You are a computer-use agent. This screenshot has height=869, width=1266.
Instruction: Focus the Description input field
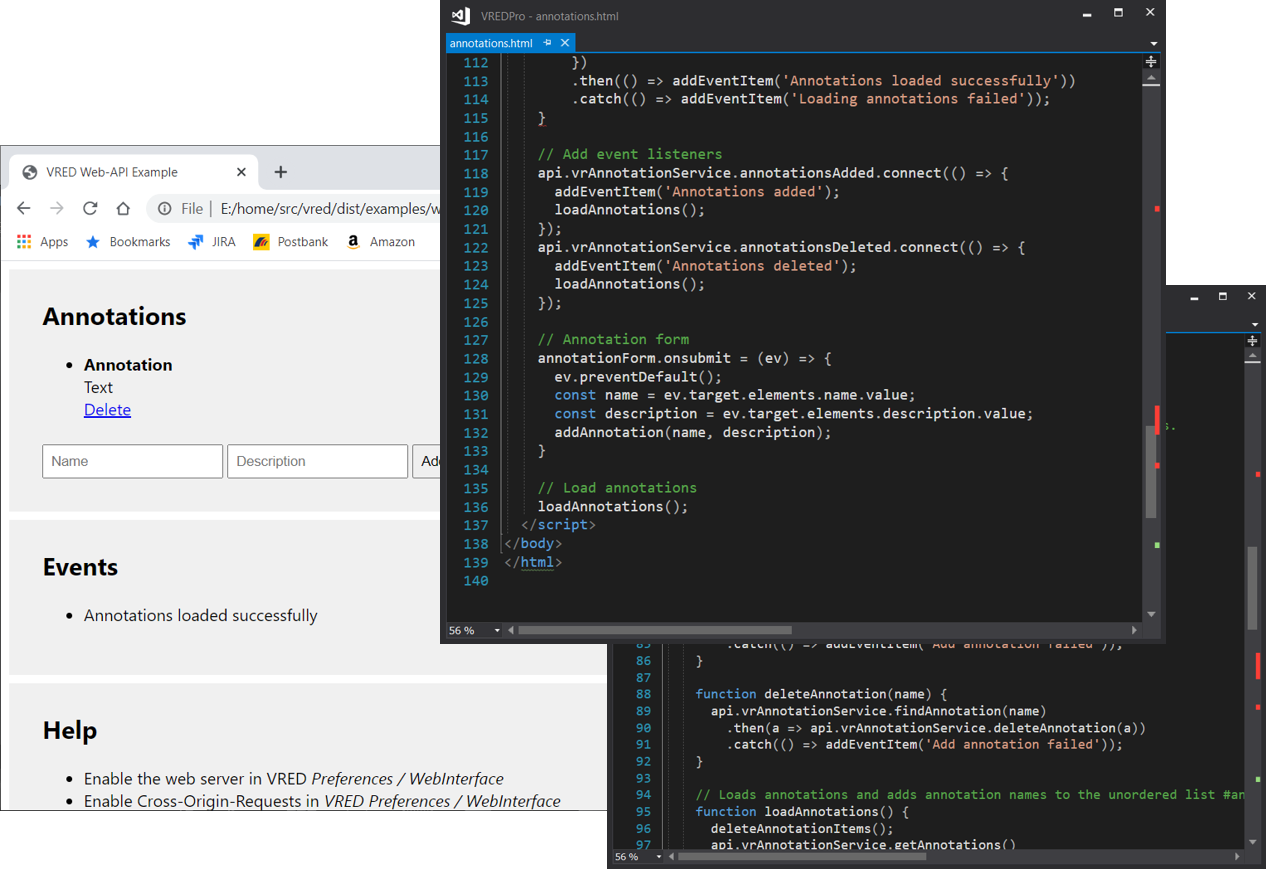pos(317,461)
